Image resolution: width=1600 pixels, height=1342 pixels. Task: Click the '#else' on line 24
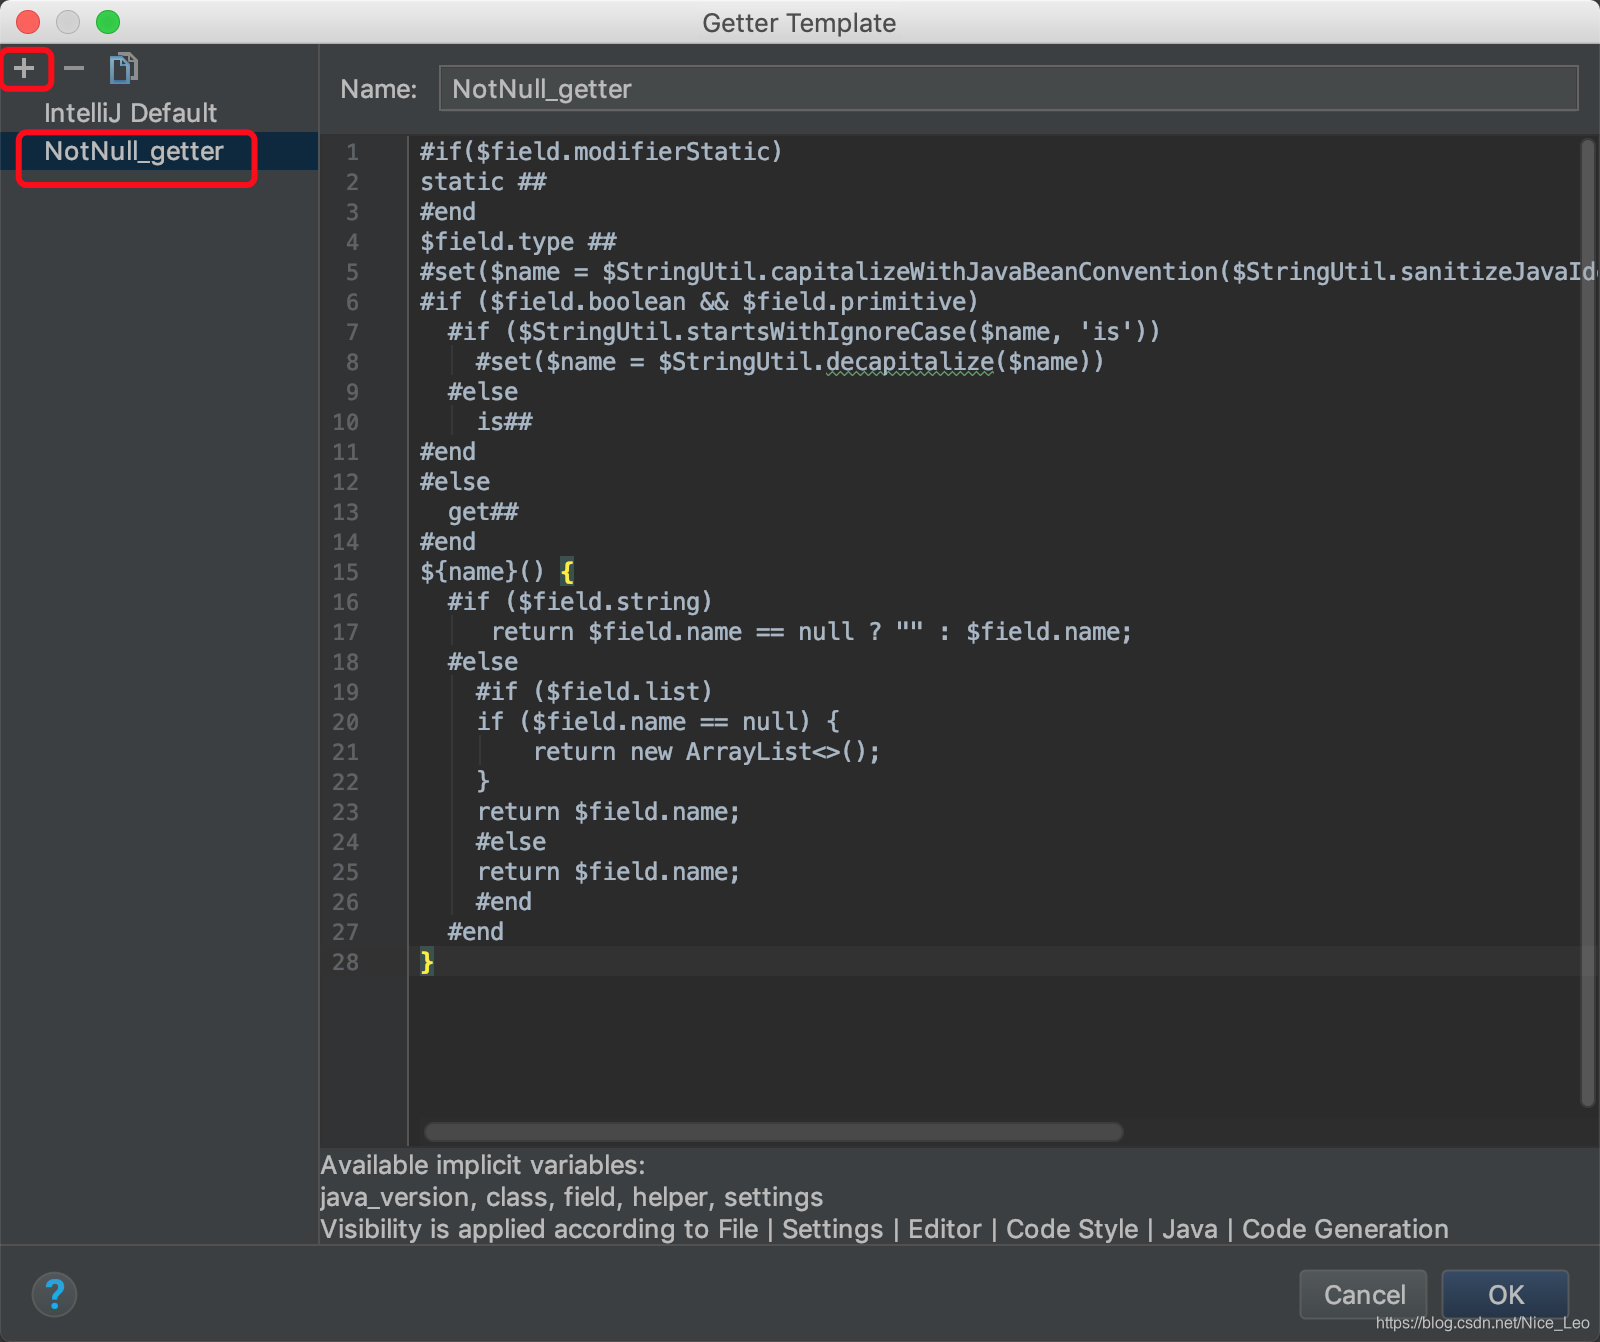[511, 842]
